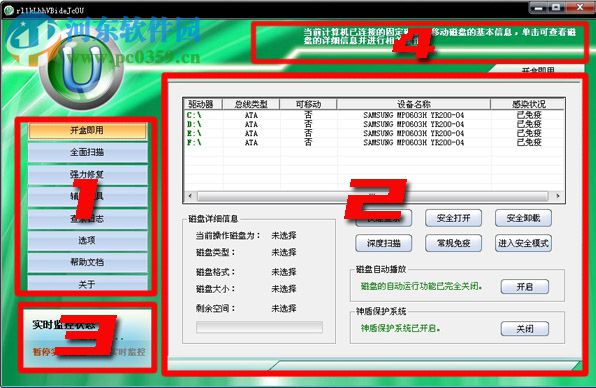Image resolution: width=596 pixels, height=388 pixels.
Task: Click the ATA bus type in E:\ row
Action: coord(251,133)
